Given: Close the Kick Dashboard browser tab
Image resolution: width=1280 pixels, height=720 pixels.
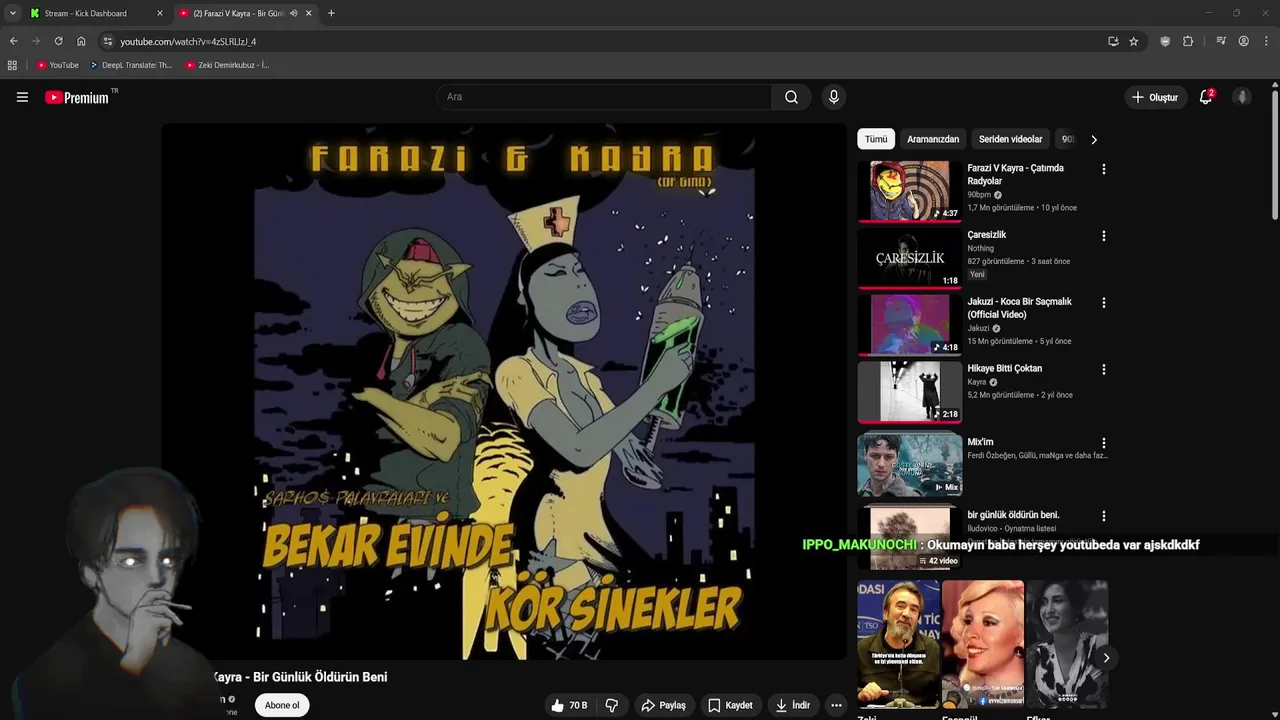Looking at the screenshot, I should [x=159, y=13].
